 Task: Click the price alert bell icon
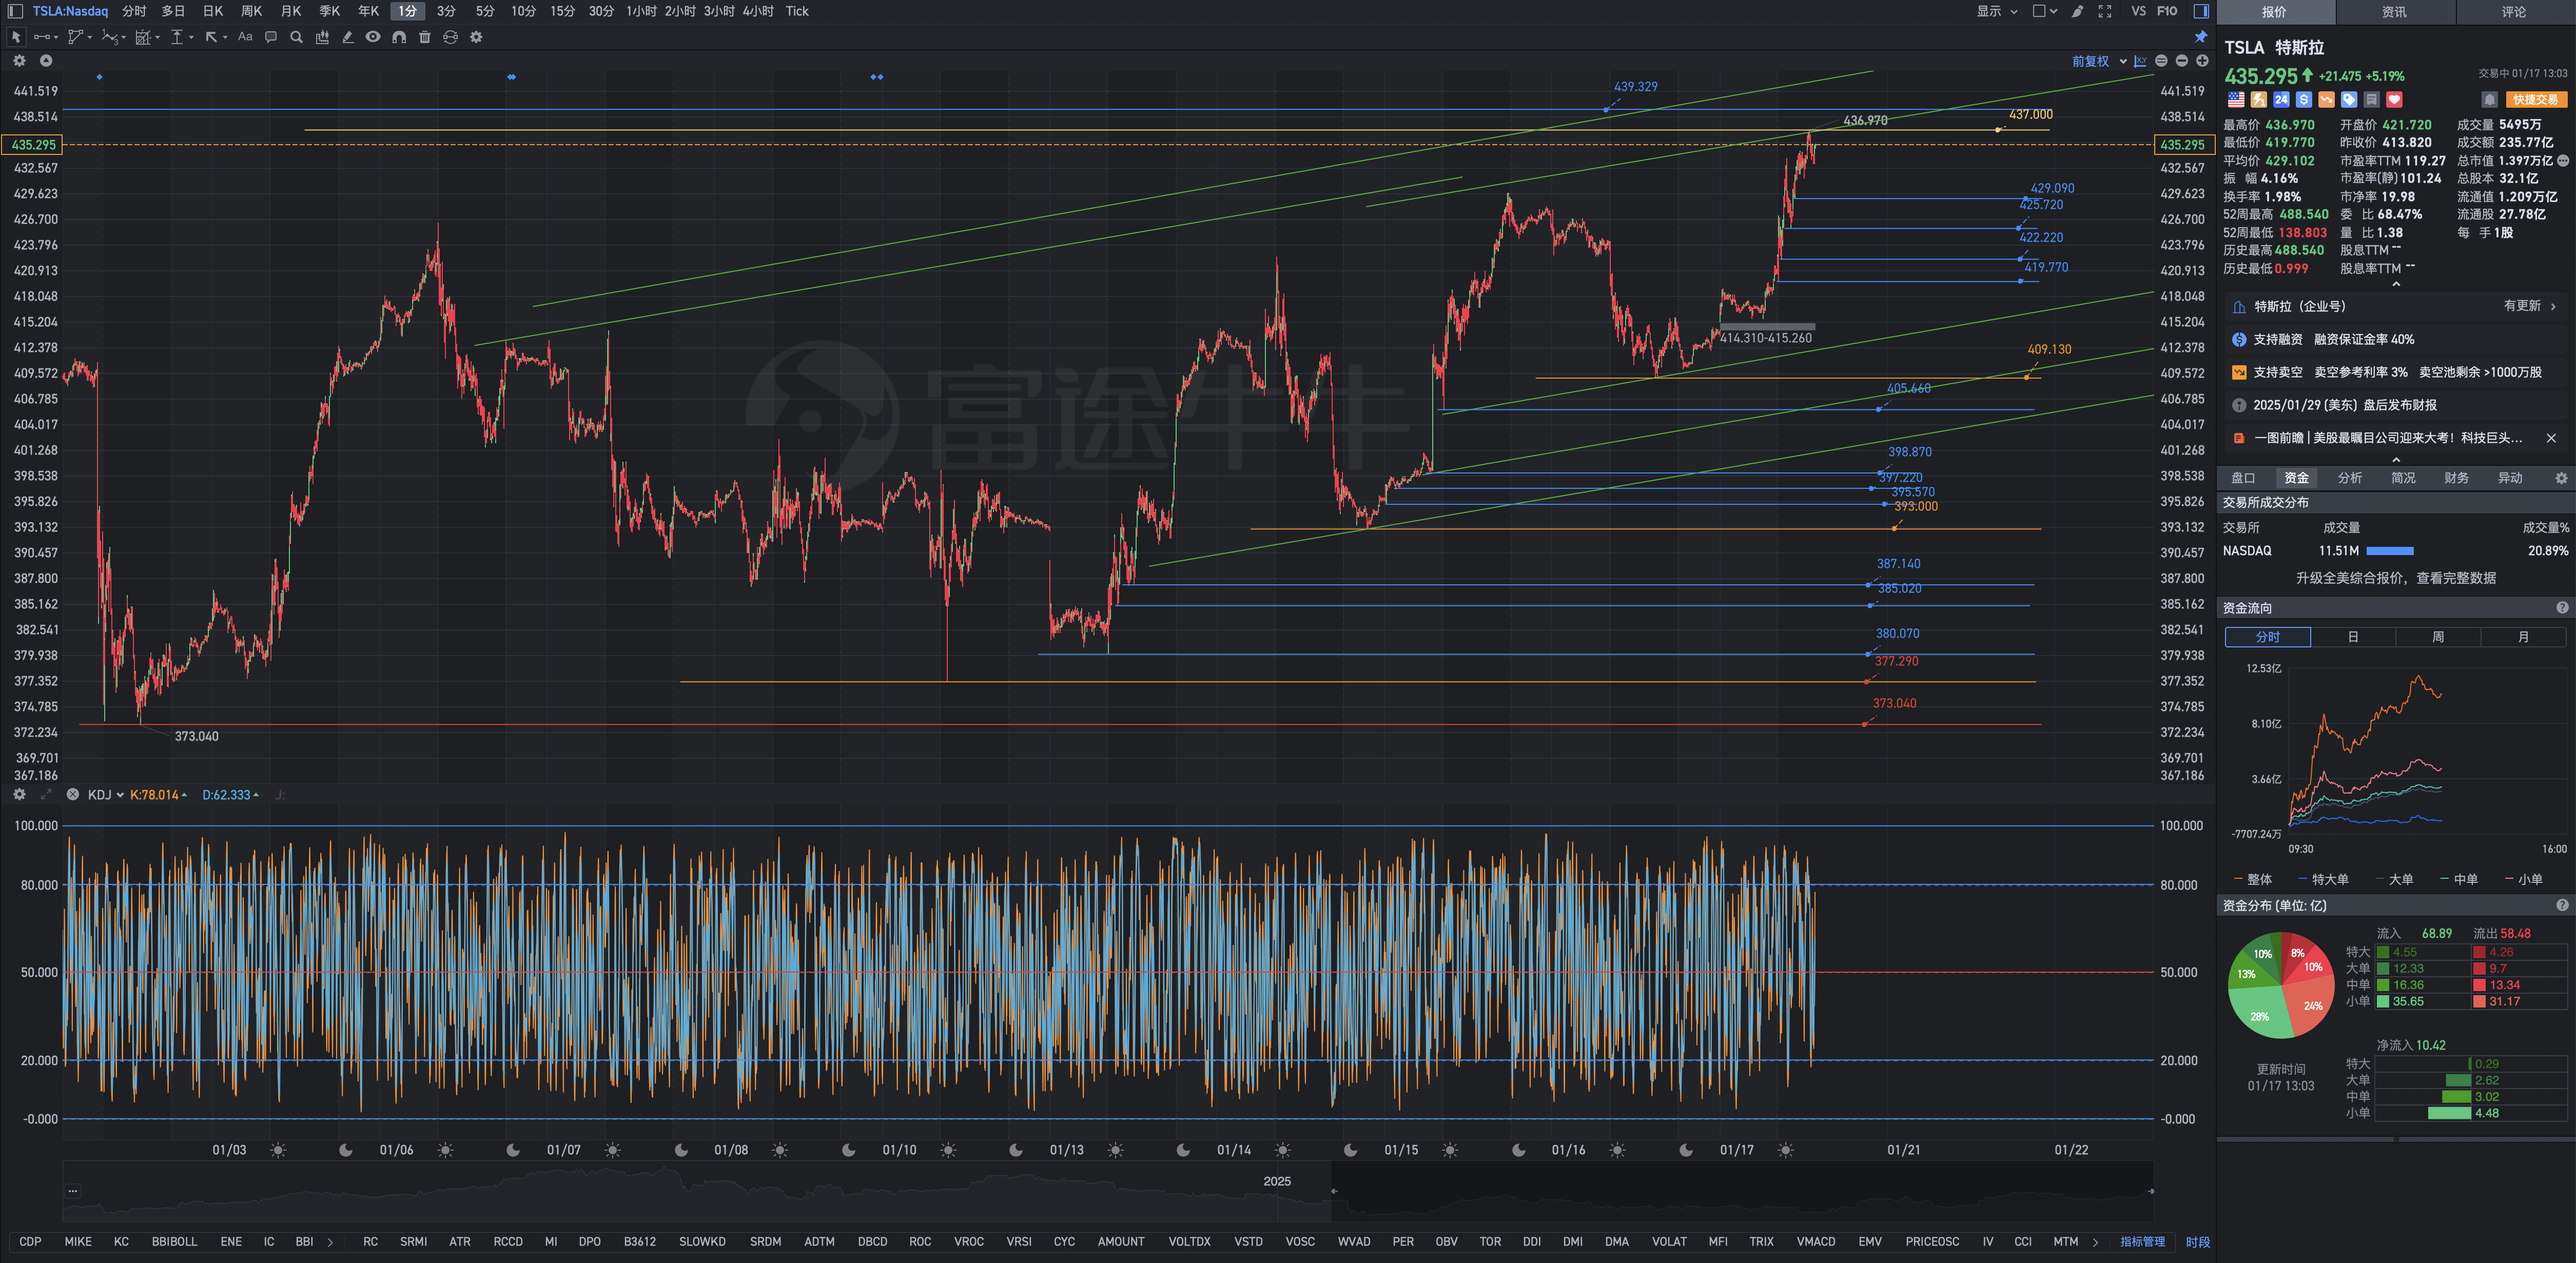pos(2490,99)
